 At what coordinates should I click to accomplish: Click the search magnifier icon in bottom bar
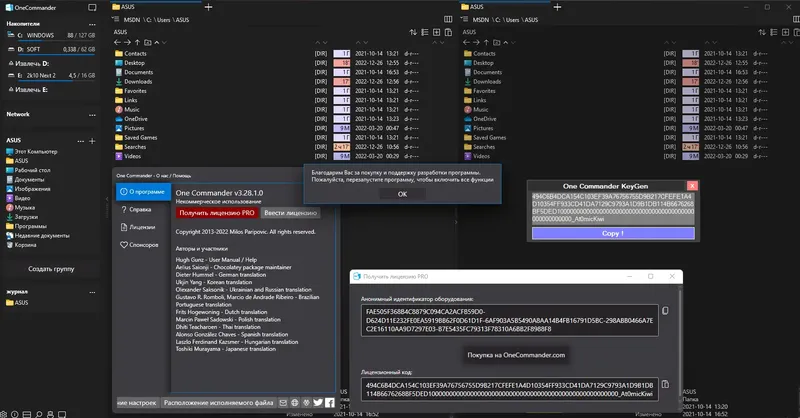click(x=39, y=414)
